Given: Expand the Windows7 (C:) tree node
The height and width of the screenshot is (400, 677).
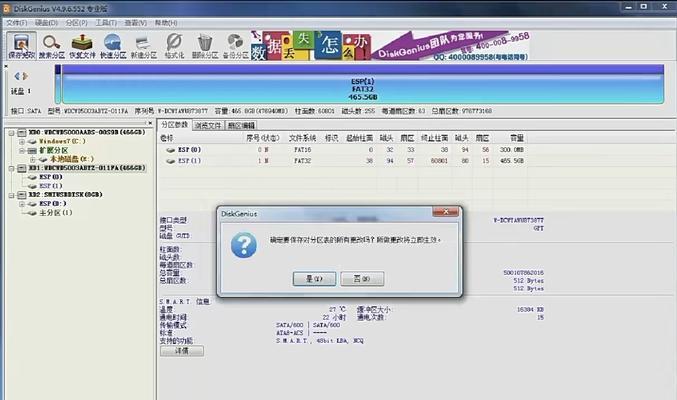Looking at the screenshot, I should [x=22, y=142].
